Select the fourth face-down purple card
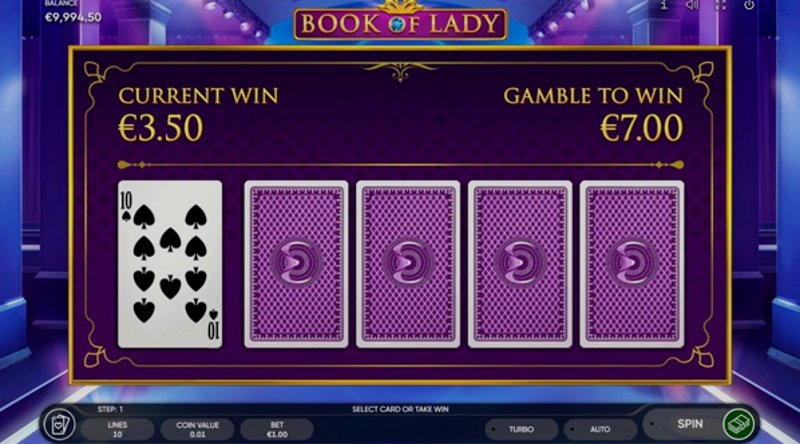 [x=632, y=264]
